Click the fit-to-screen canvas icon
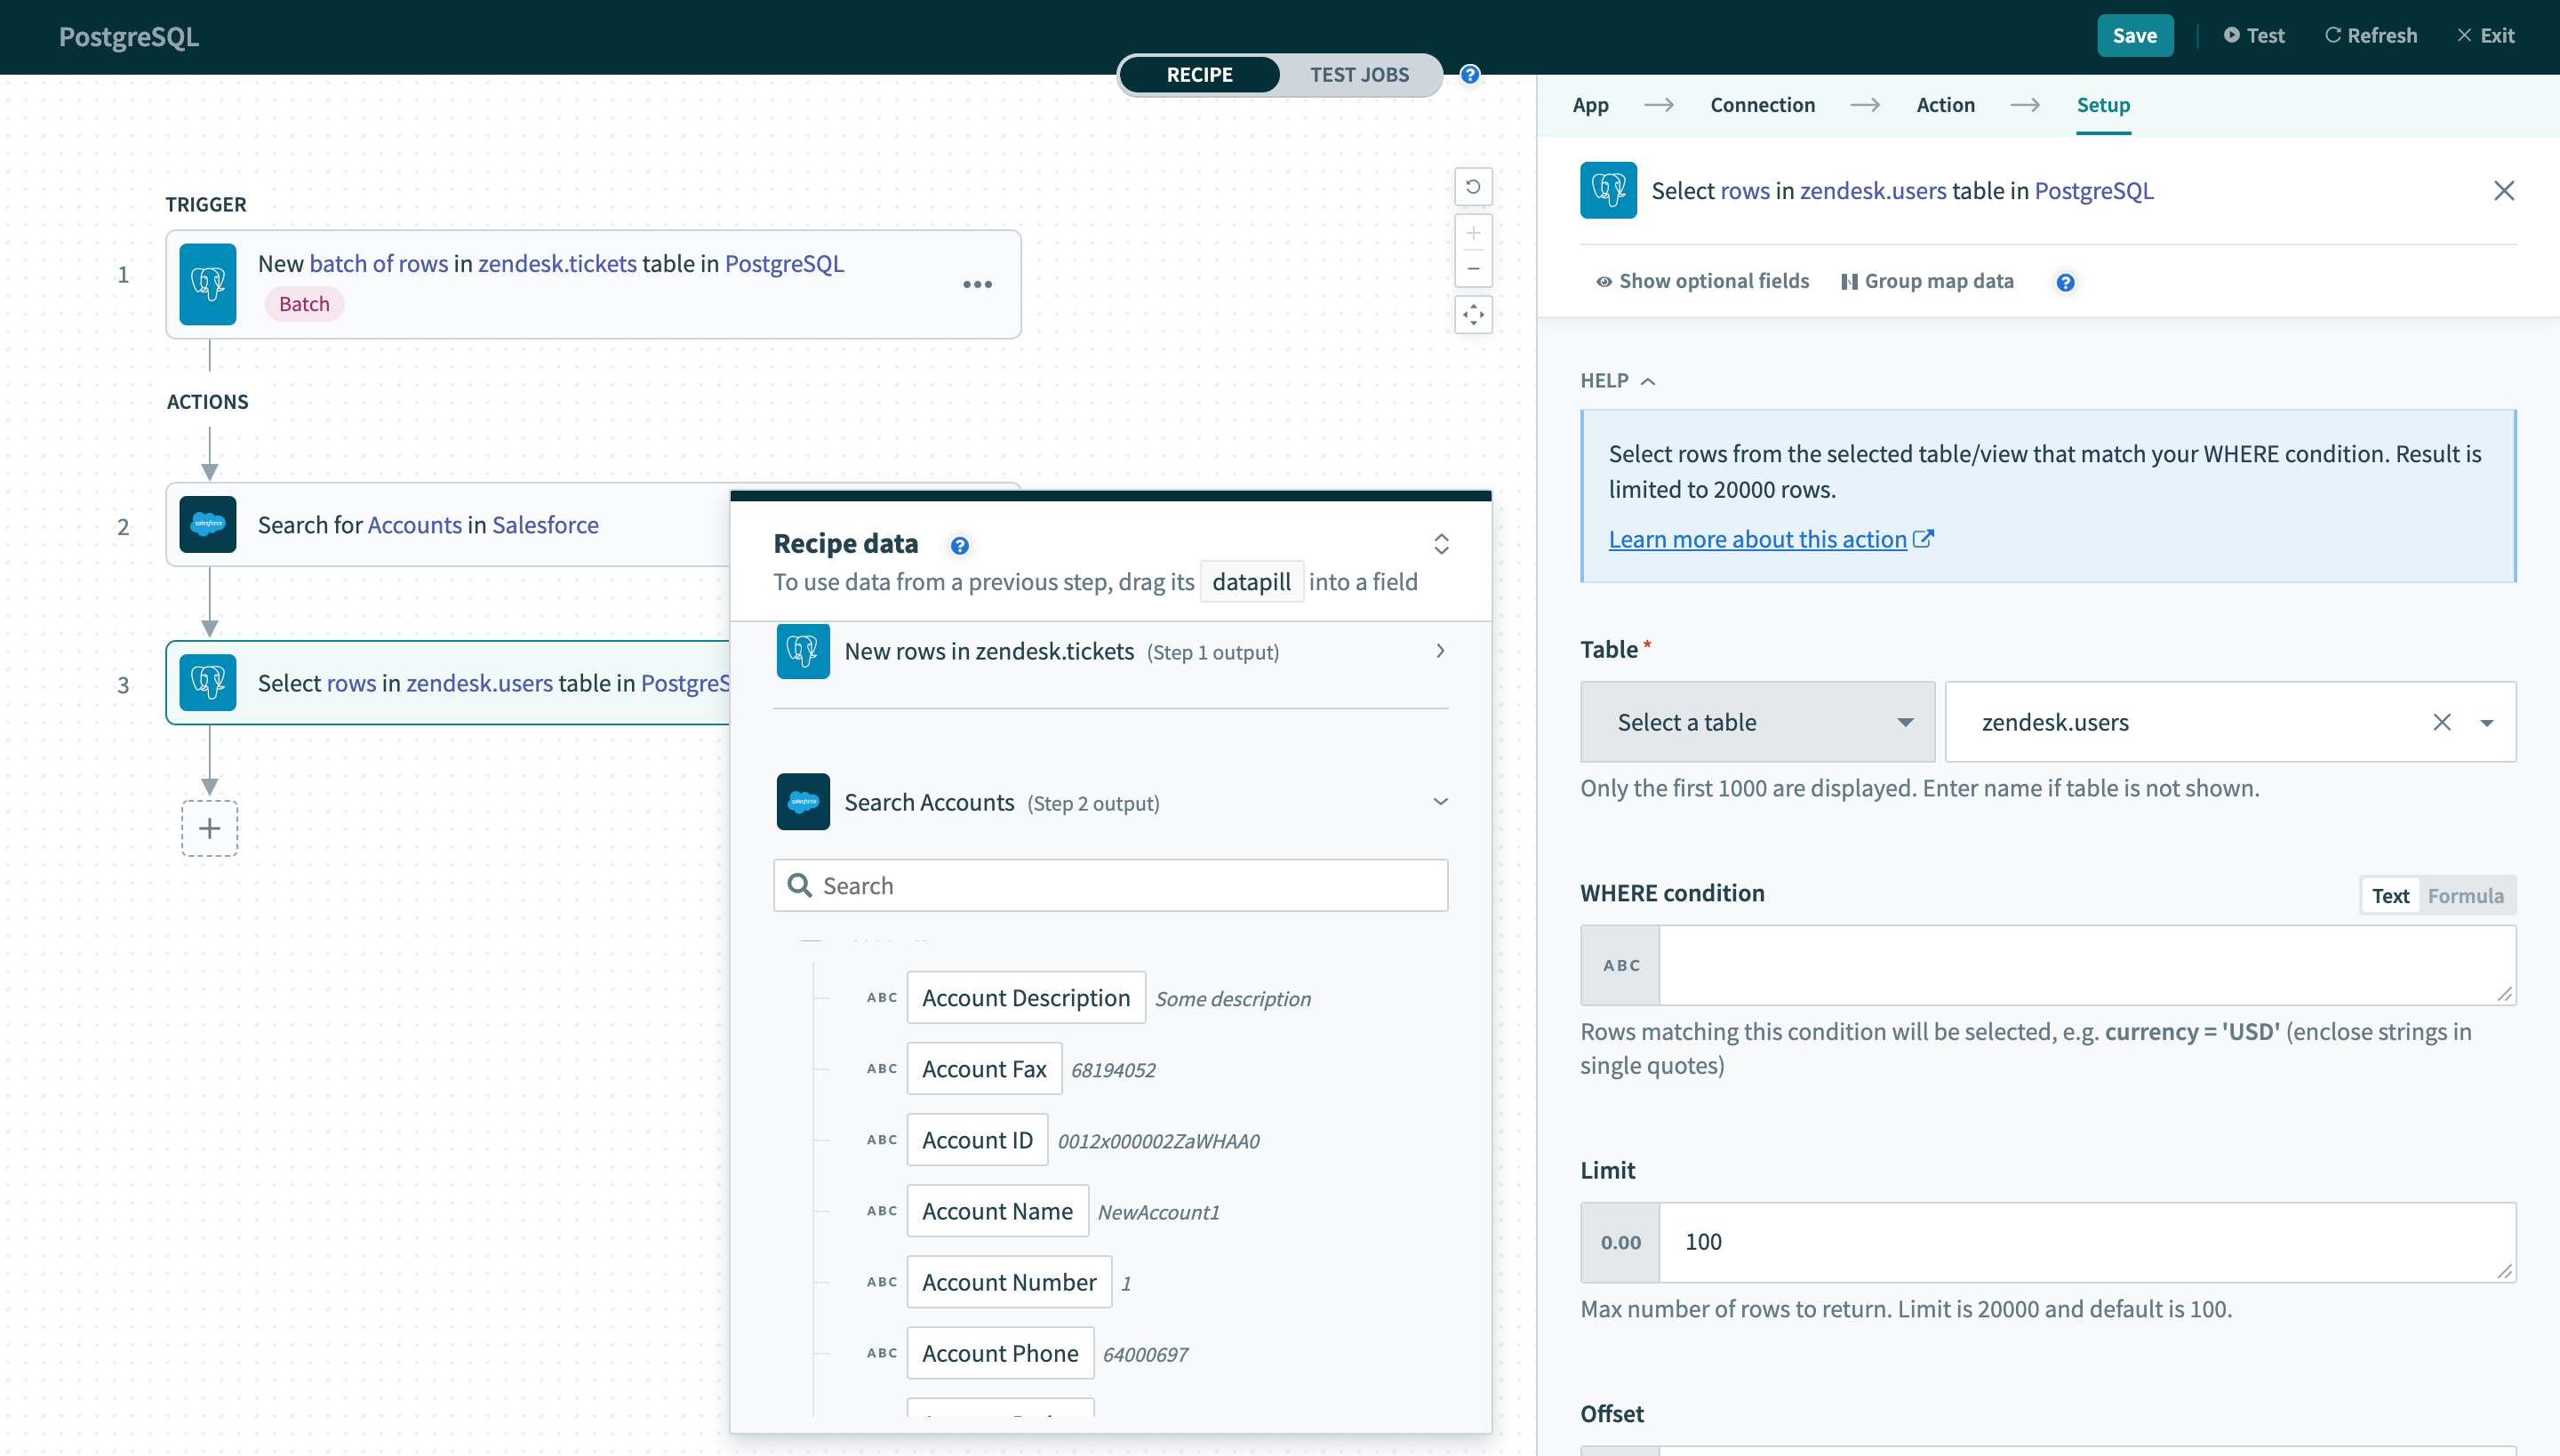 click(x=1473, y=315)
